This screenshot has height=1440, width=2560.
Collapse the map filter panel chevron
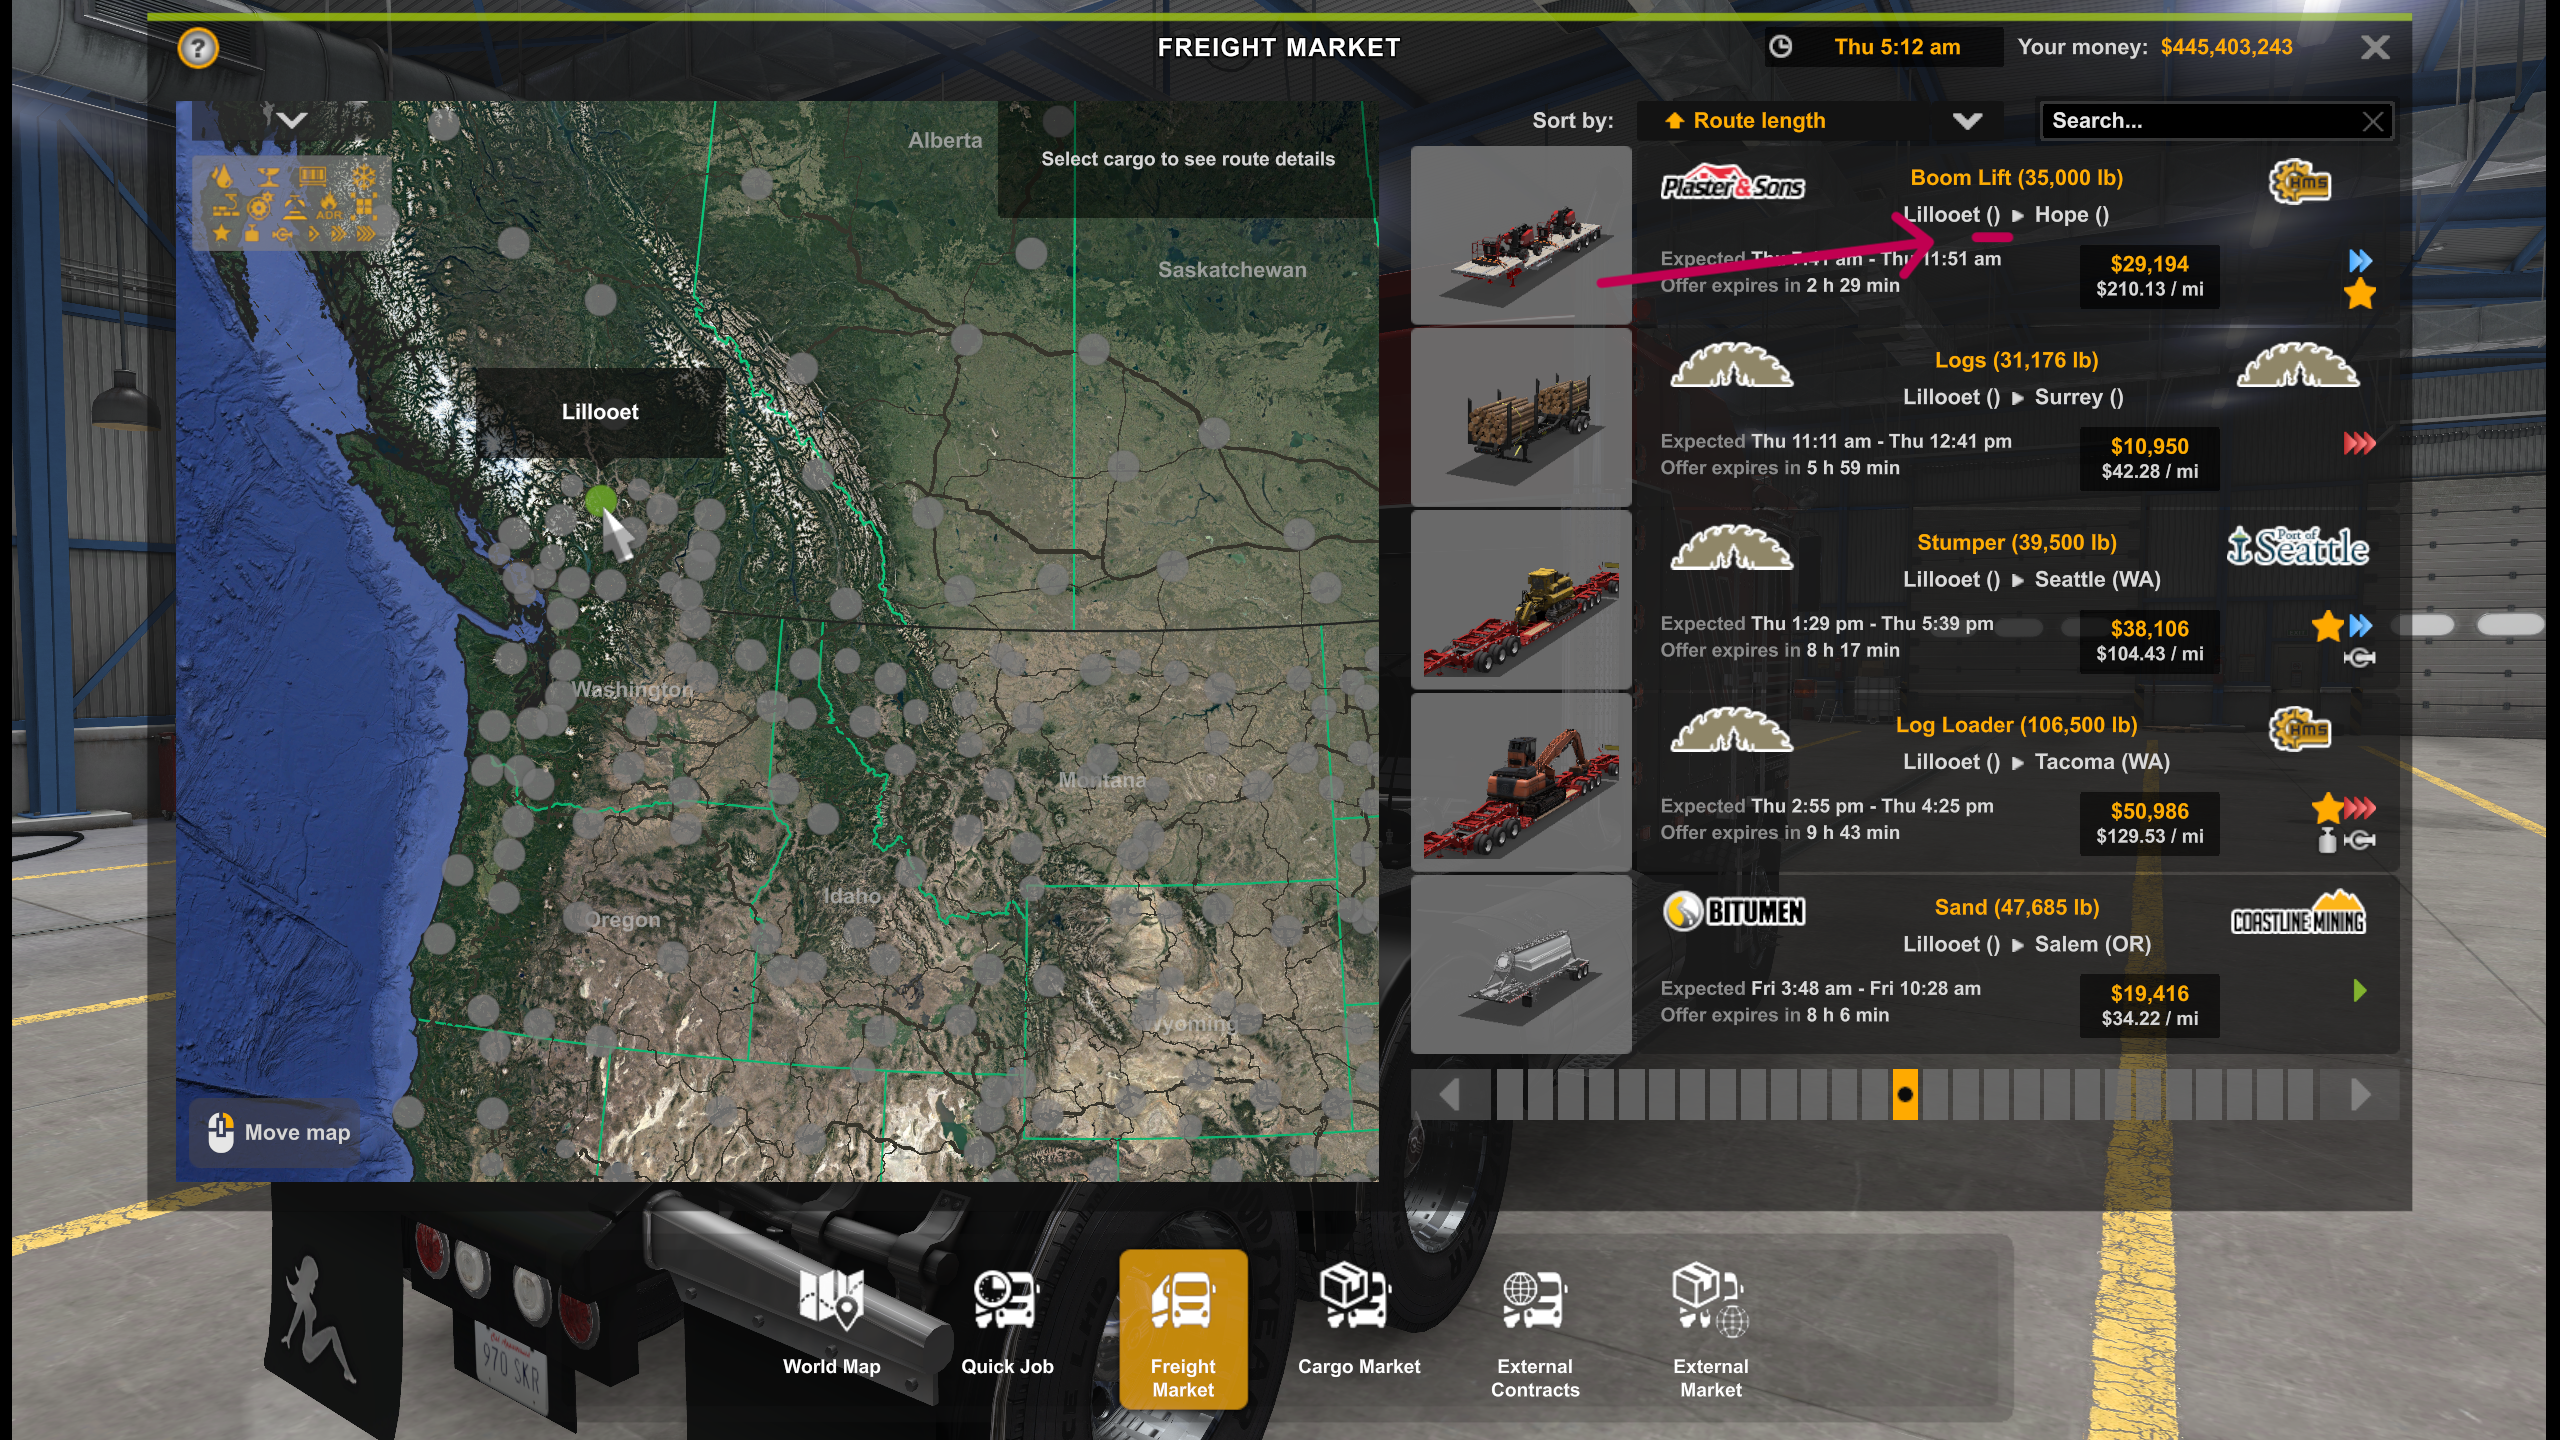tap(291, 121)
